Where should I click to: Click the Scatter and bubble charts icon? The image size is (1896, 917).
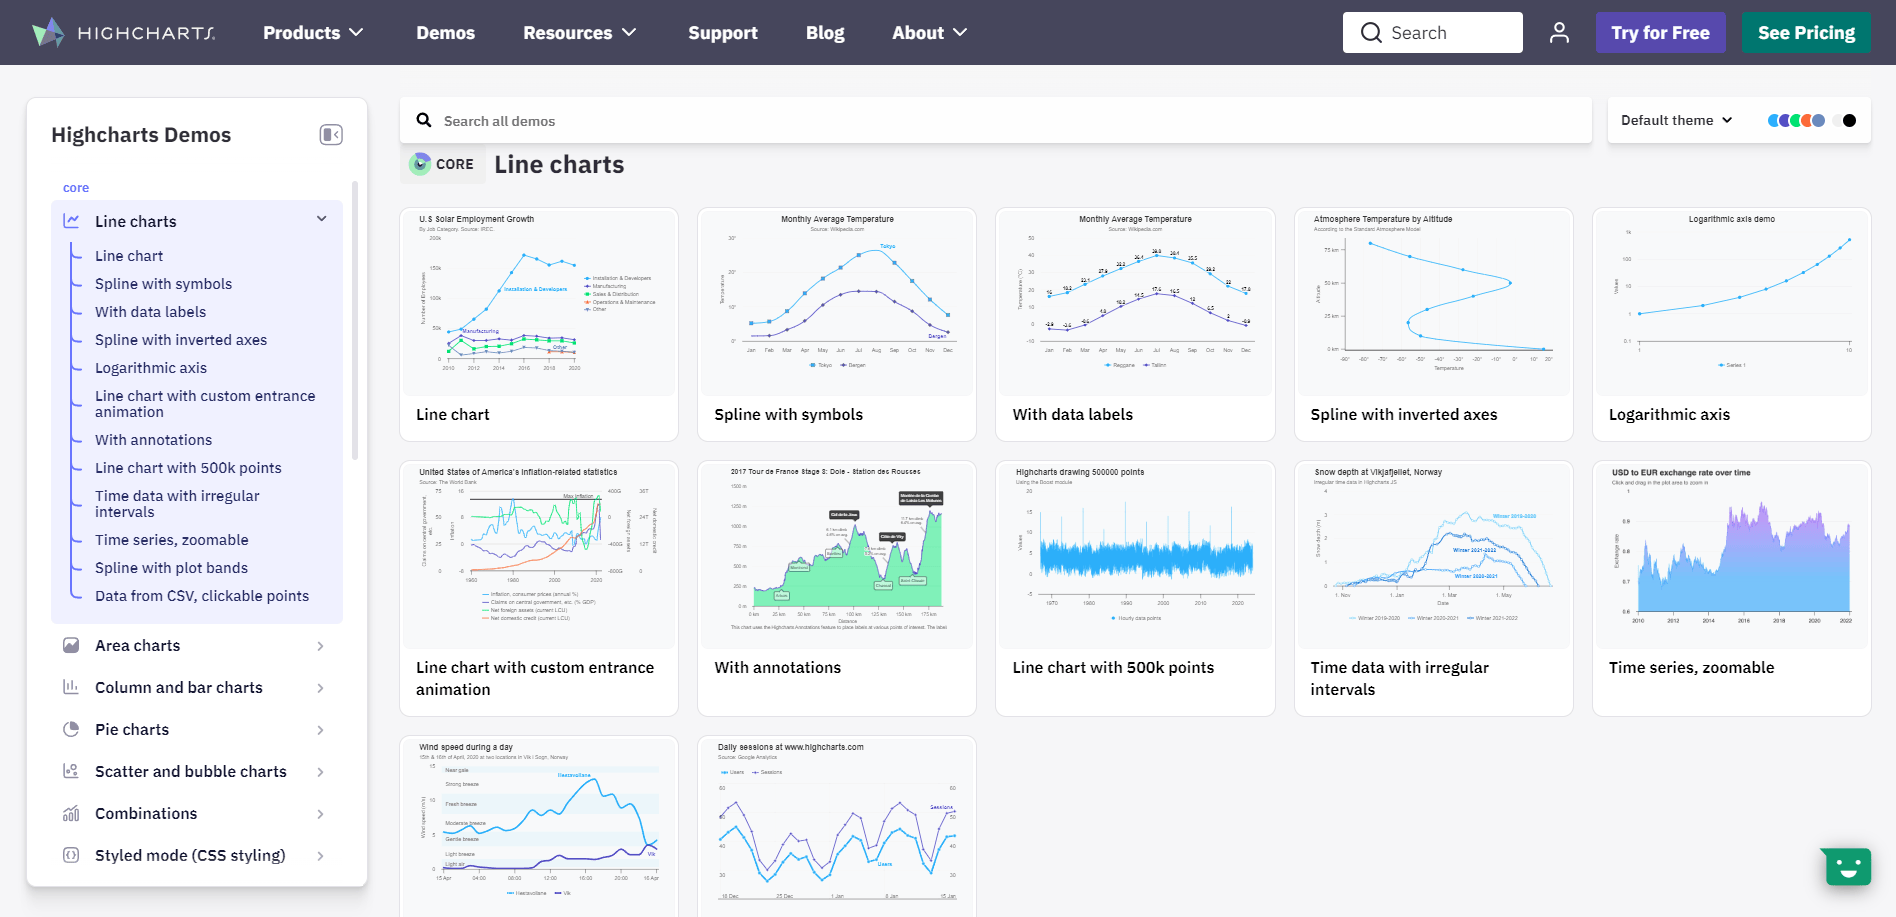(x=71, y=772)
